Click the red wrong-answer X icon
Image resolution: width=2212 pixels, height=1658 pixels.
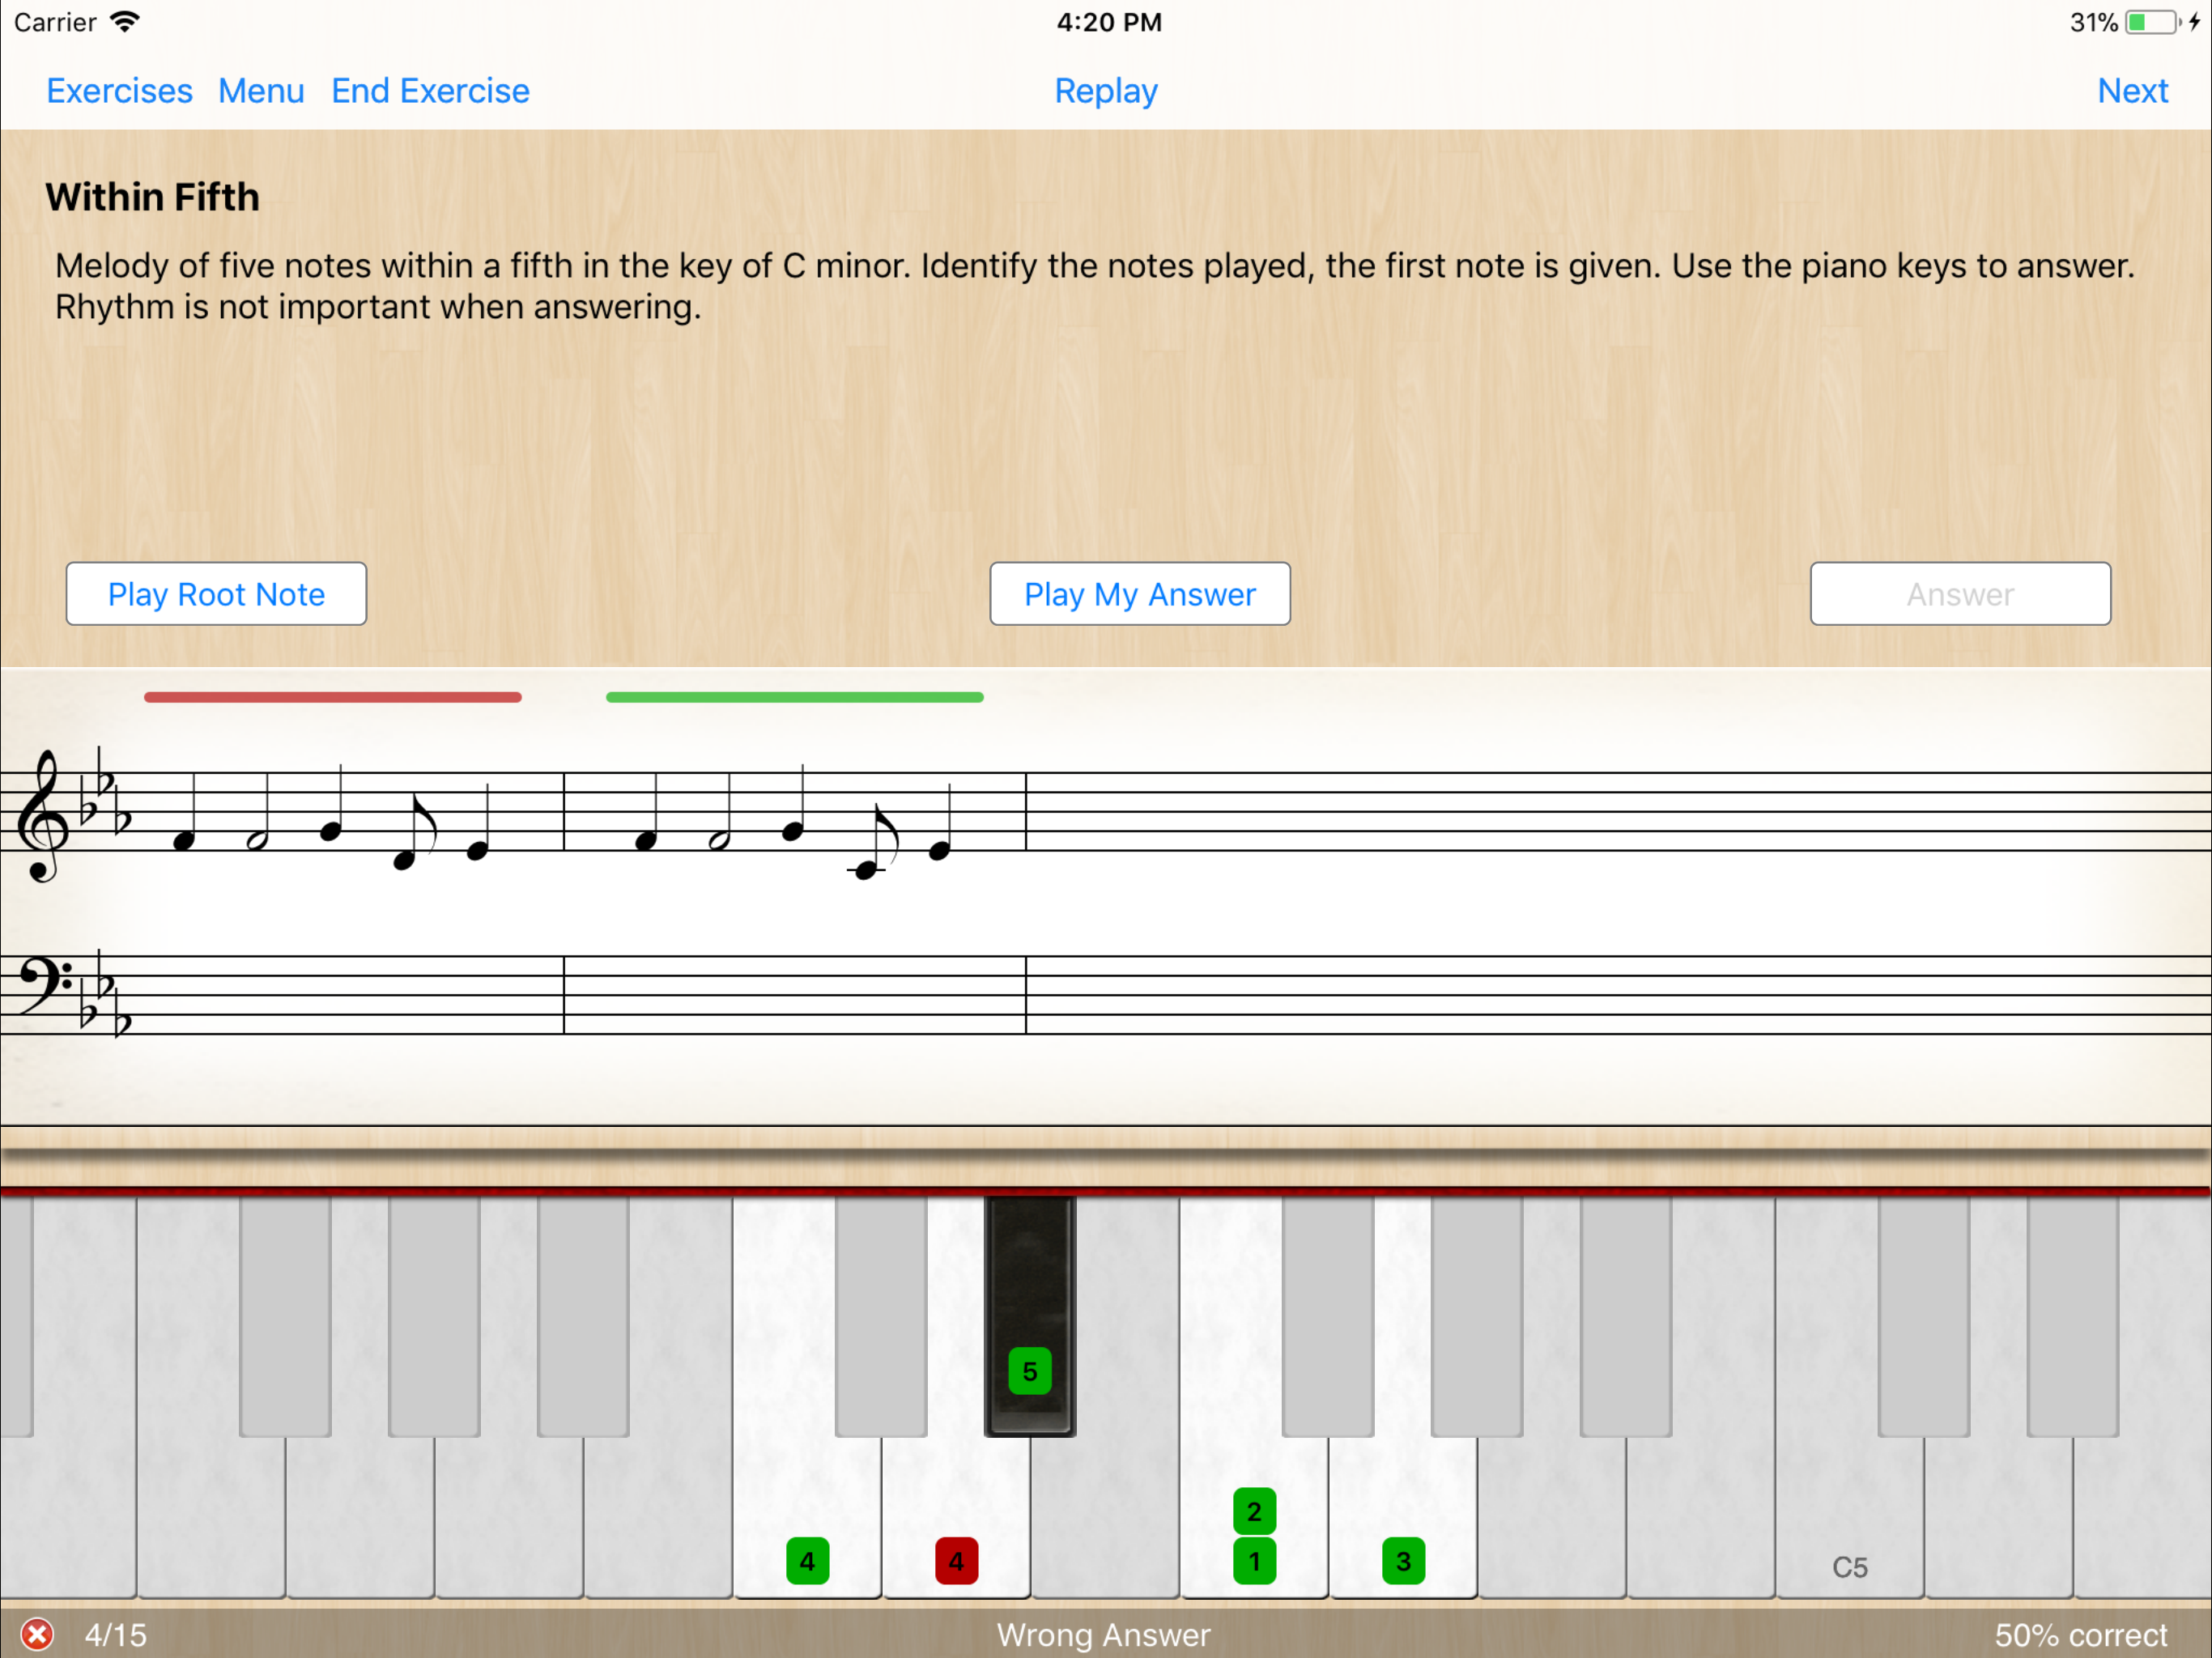[37, 1634]
